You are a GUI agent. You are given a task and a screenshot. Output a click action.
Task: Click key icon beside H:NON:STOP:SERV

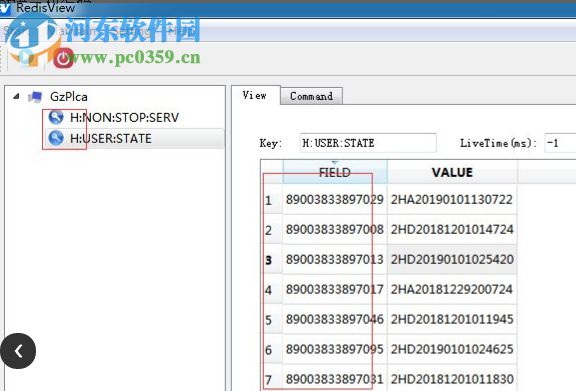pos(56,117)
